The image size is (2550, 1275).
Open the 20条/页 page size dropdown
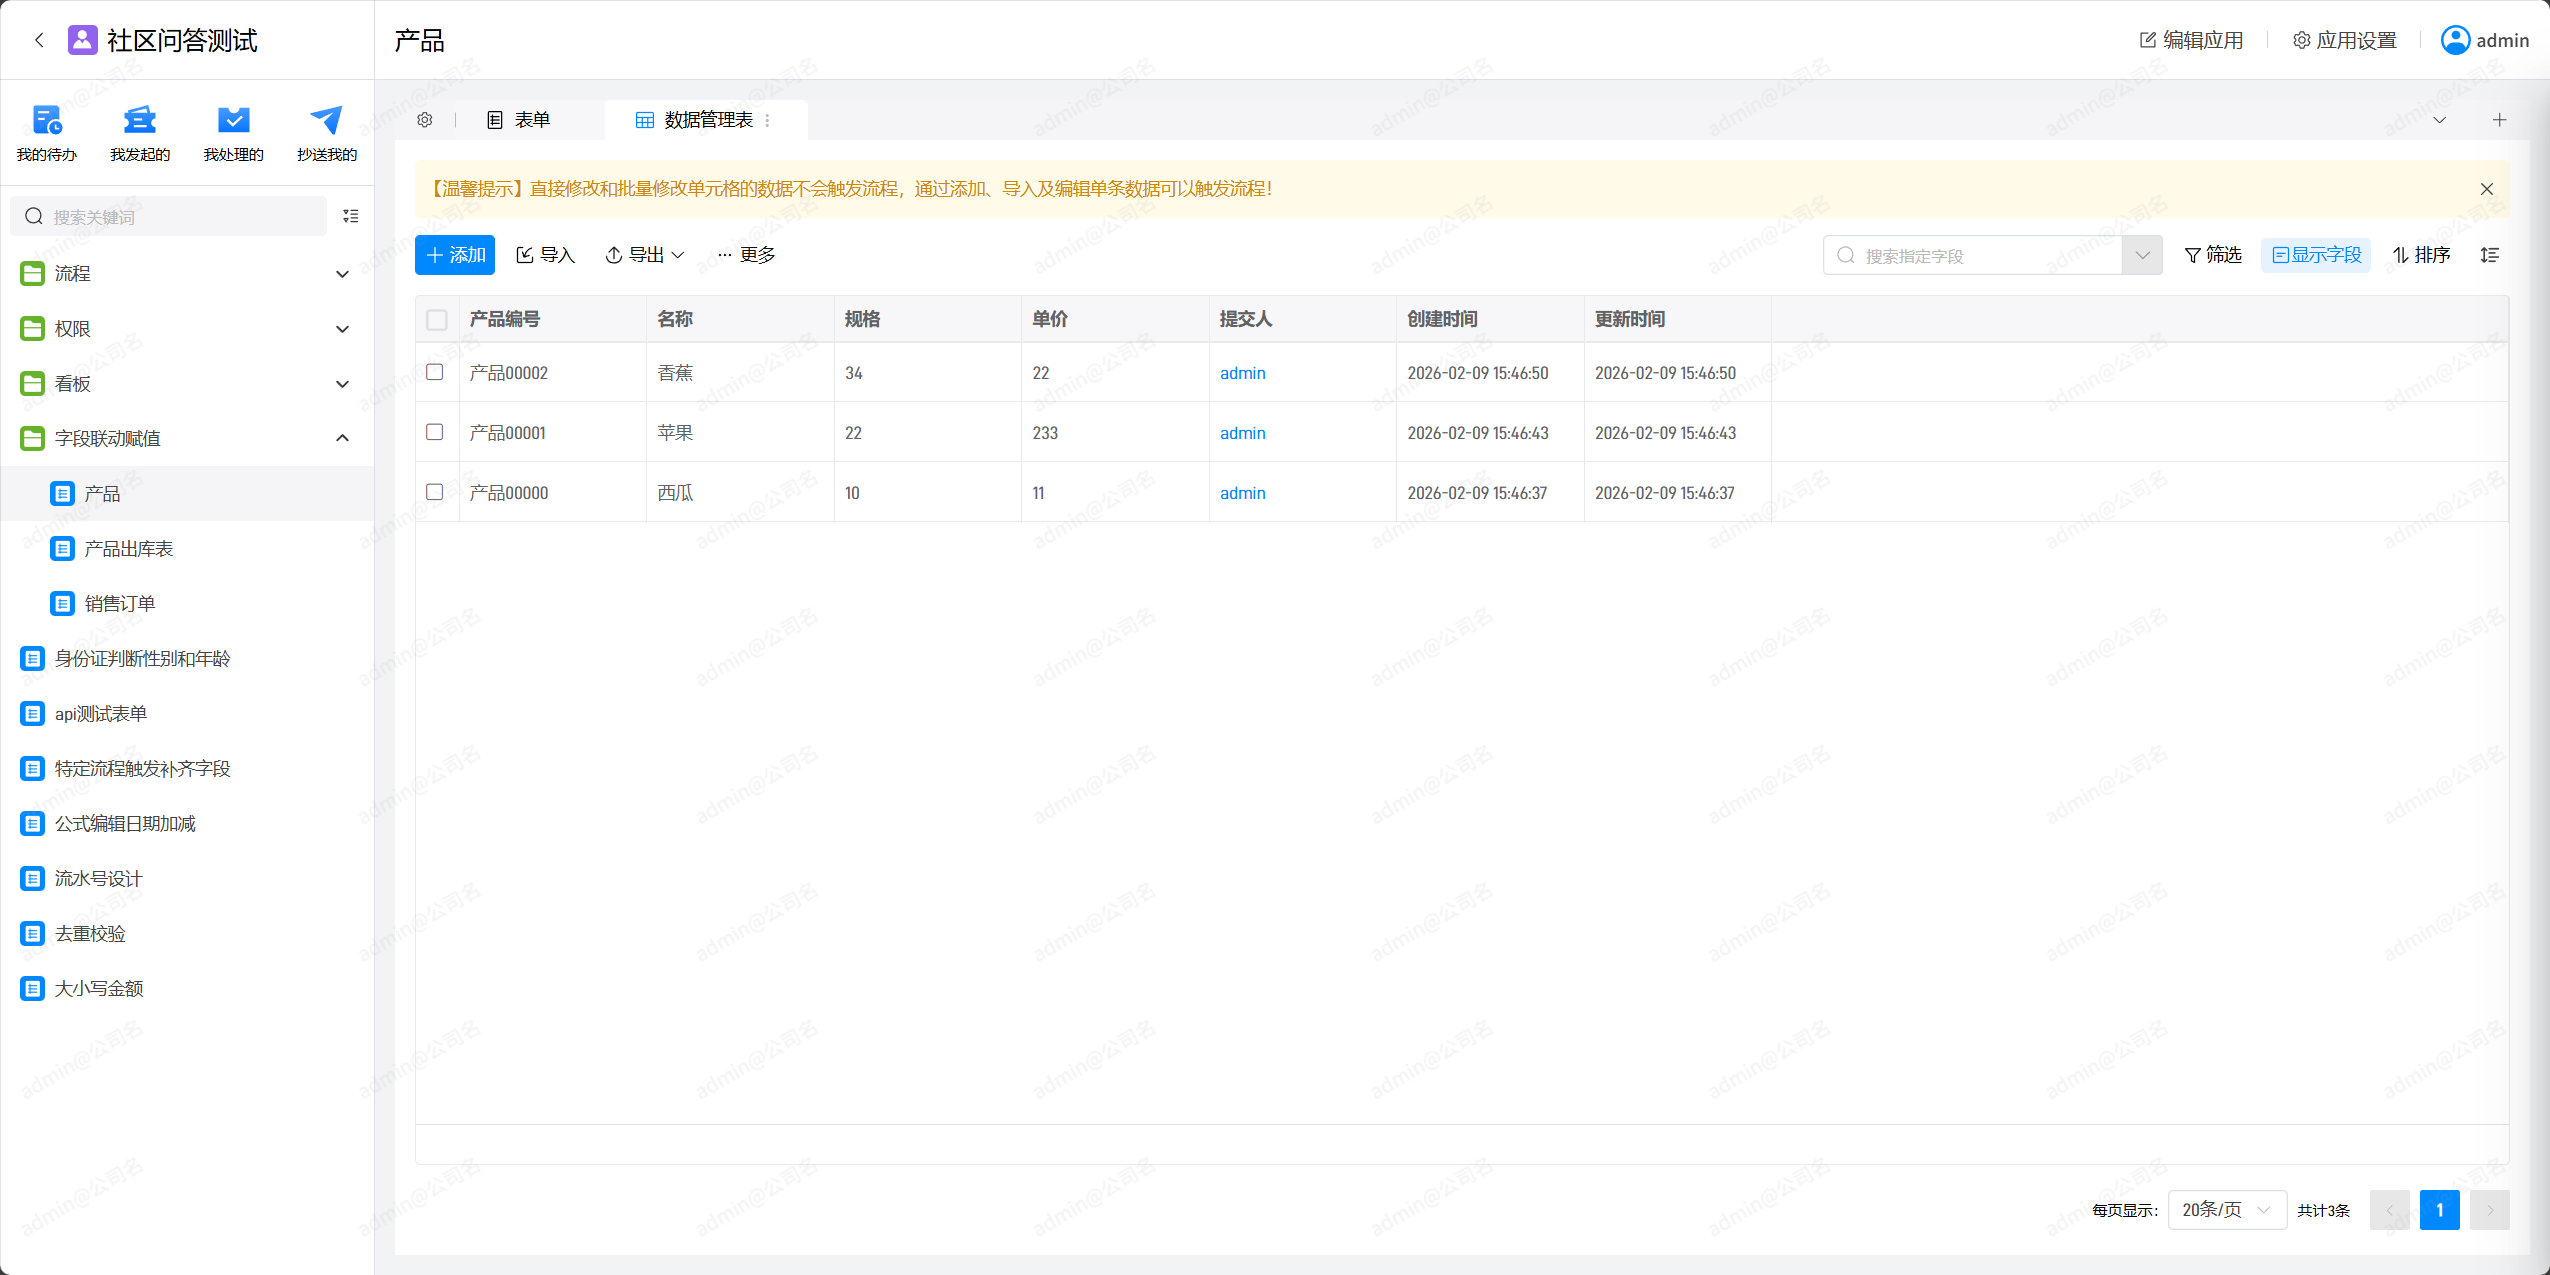click(x=2226, y=1210)
